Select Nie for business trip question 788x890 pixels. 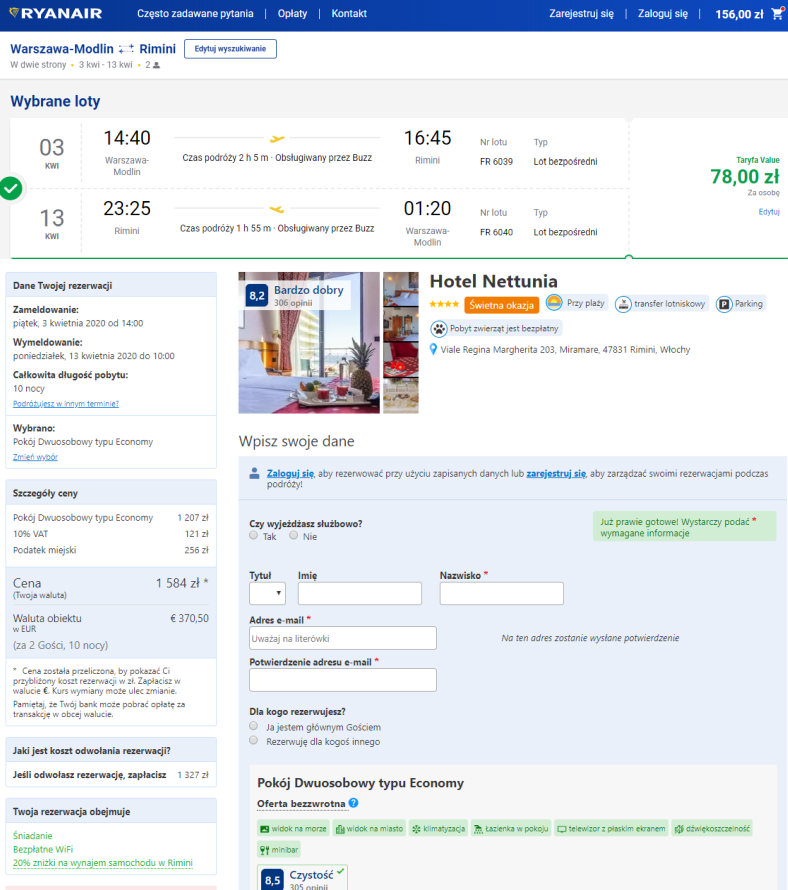point(294,536)
